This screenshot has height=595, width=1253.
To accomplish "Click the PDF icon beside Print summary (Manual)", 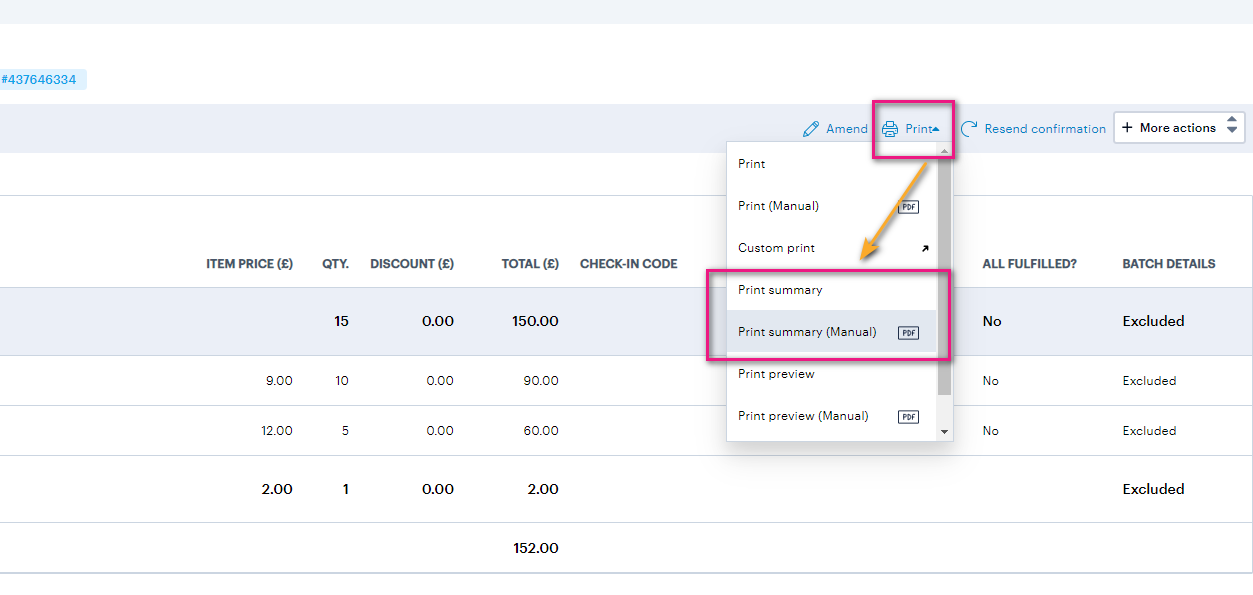I will click(x=909, y=332).
